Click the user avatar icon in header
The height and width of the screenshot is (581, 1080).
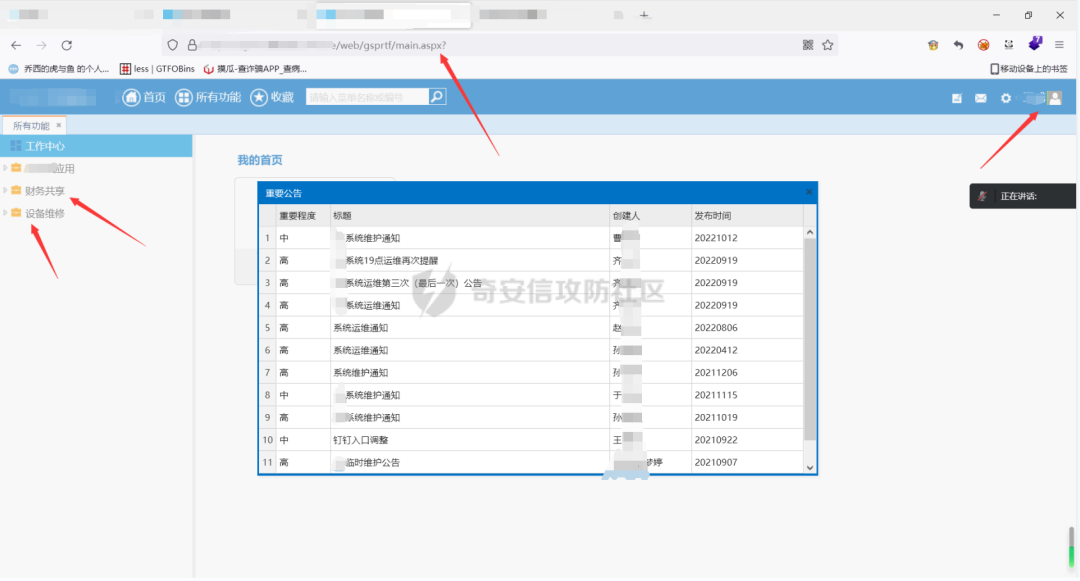[x=1055, y=98]
